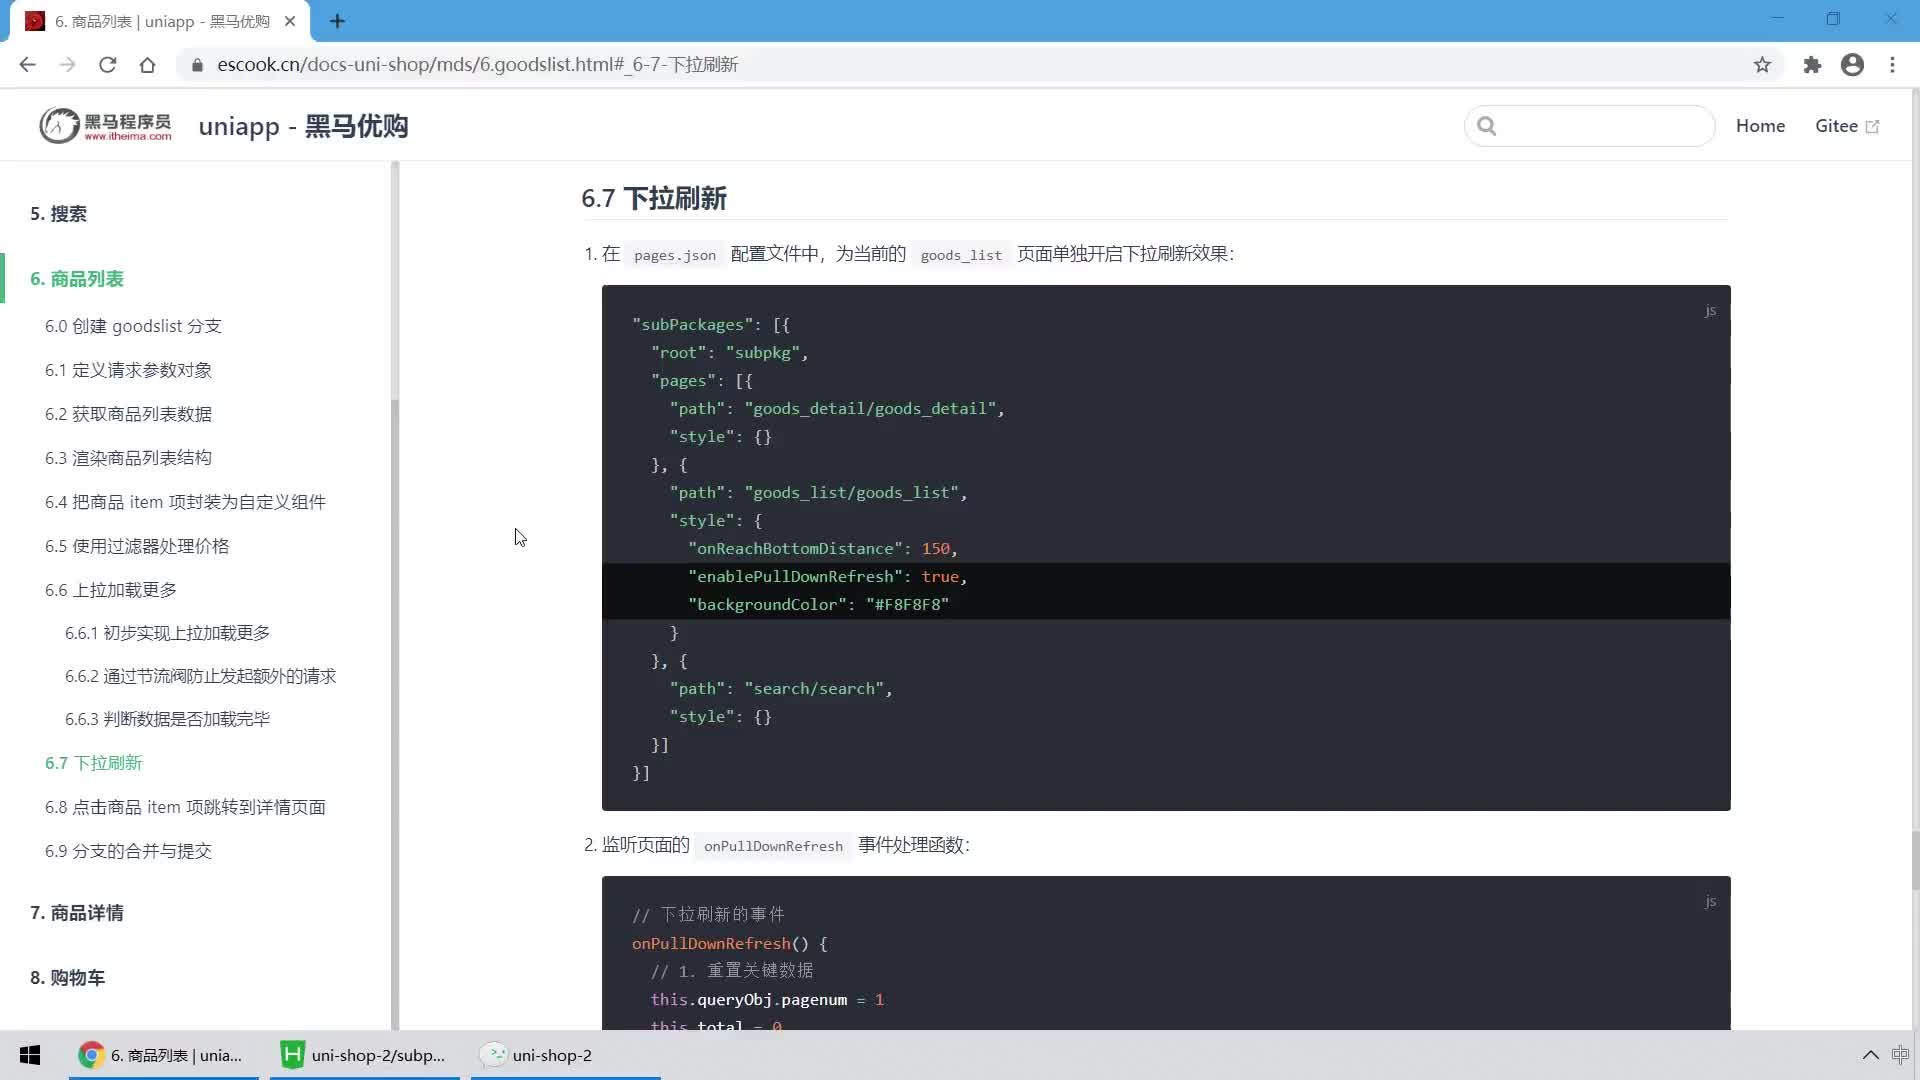
Task: Click inline code pages.json
Action: click(x=674, y=255)
